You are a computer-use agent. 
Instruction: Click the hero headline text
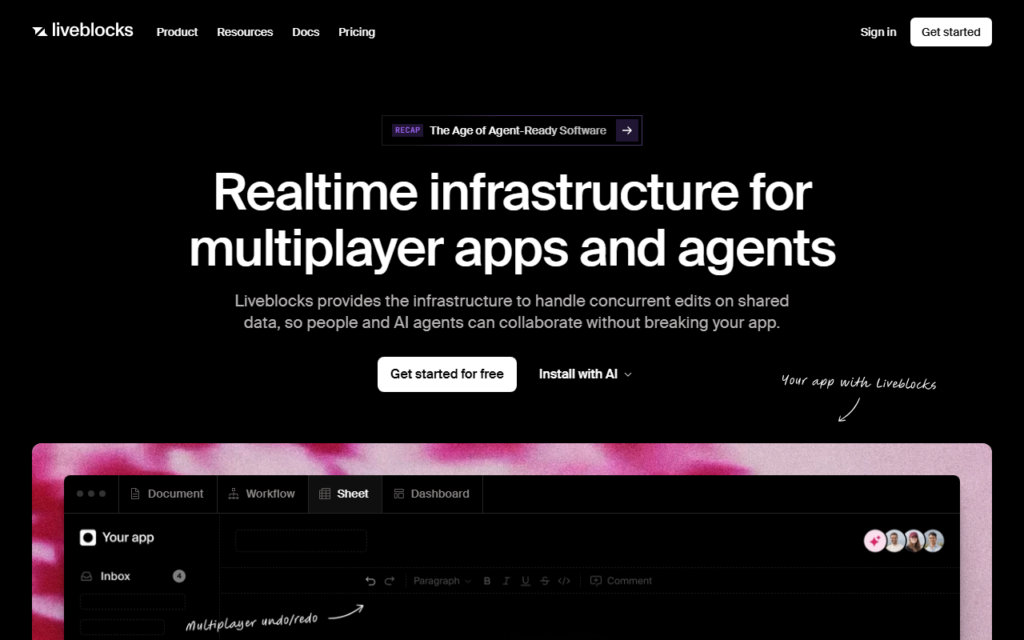point(512,220)
